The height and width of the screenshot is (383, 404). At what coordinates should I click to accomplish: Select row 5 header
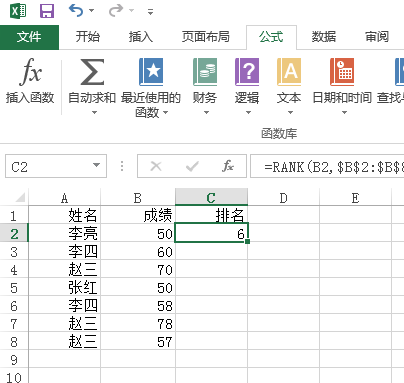pos(14,288)
